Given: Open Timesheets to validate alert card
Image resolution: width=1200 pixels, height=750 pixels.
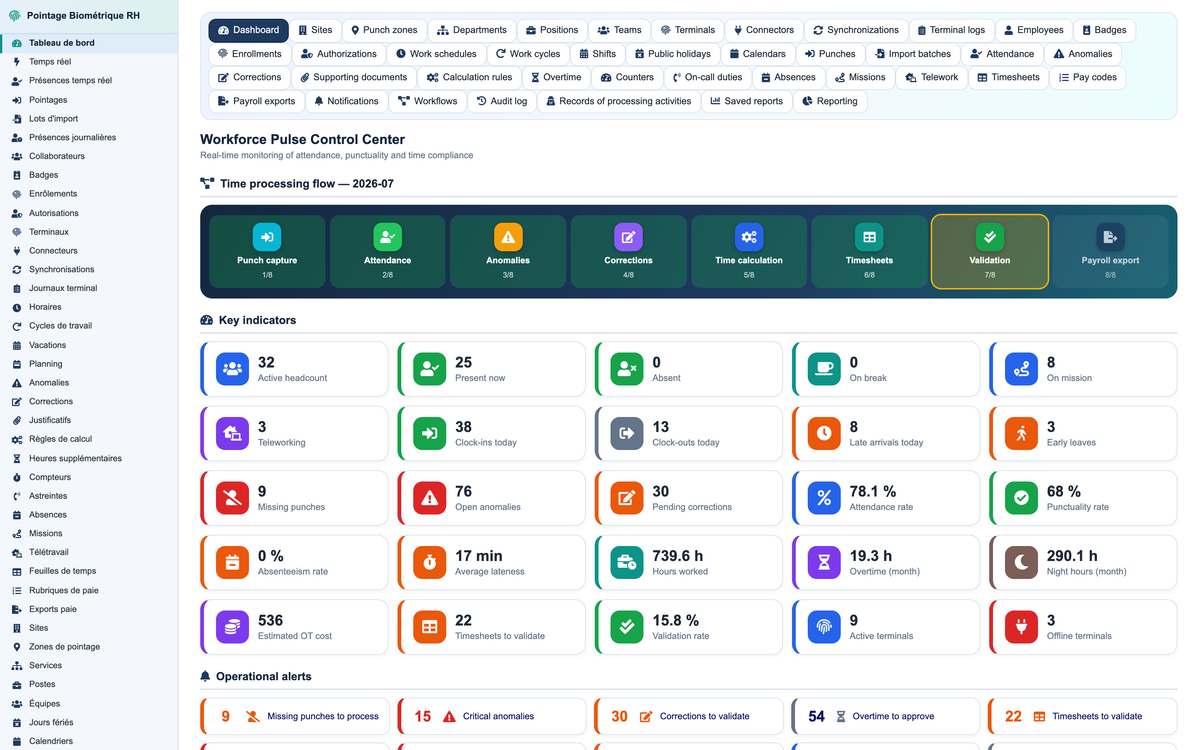Looking at the screenshot, I should click(1082, 716).
